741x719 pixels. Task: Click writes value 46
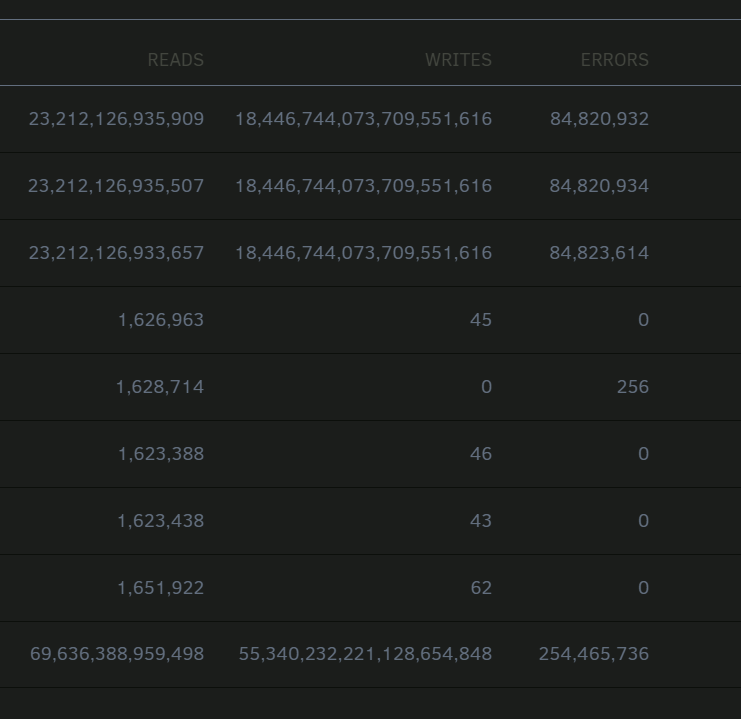point(481,454)
